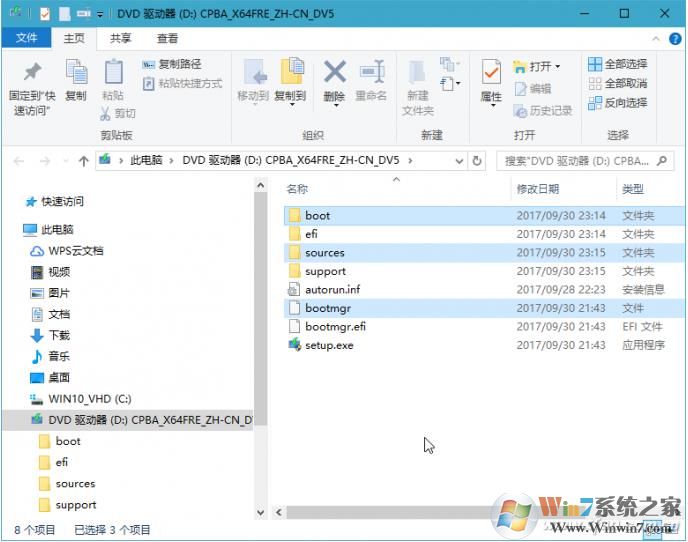Click navigation pane scroll up arrow
Viewport: 688px width, 542px height.
coord(260,185)
